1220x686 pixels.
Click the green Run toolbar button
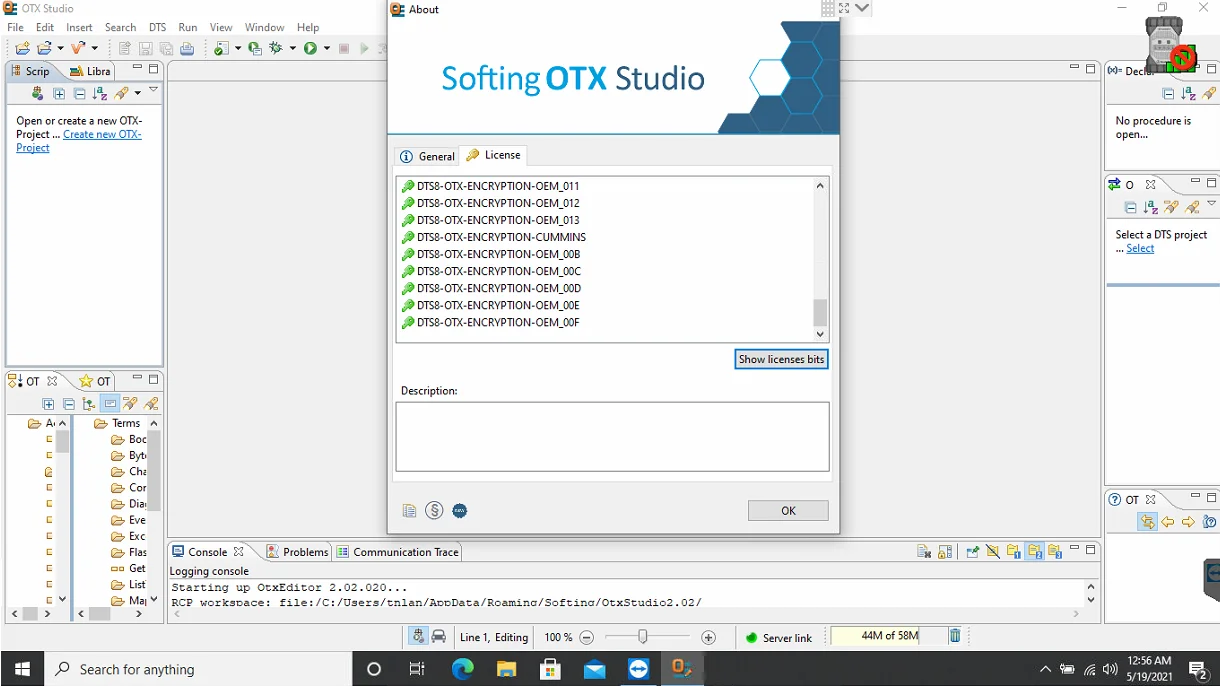(311, 48)
